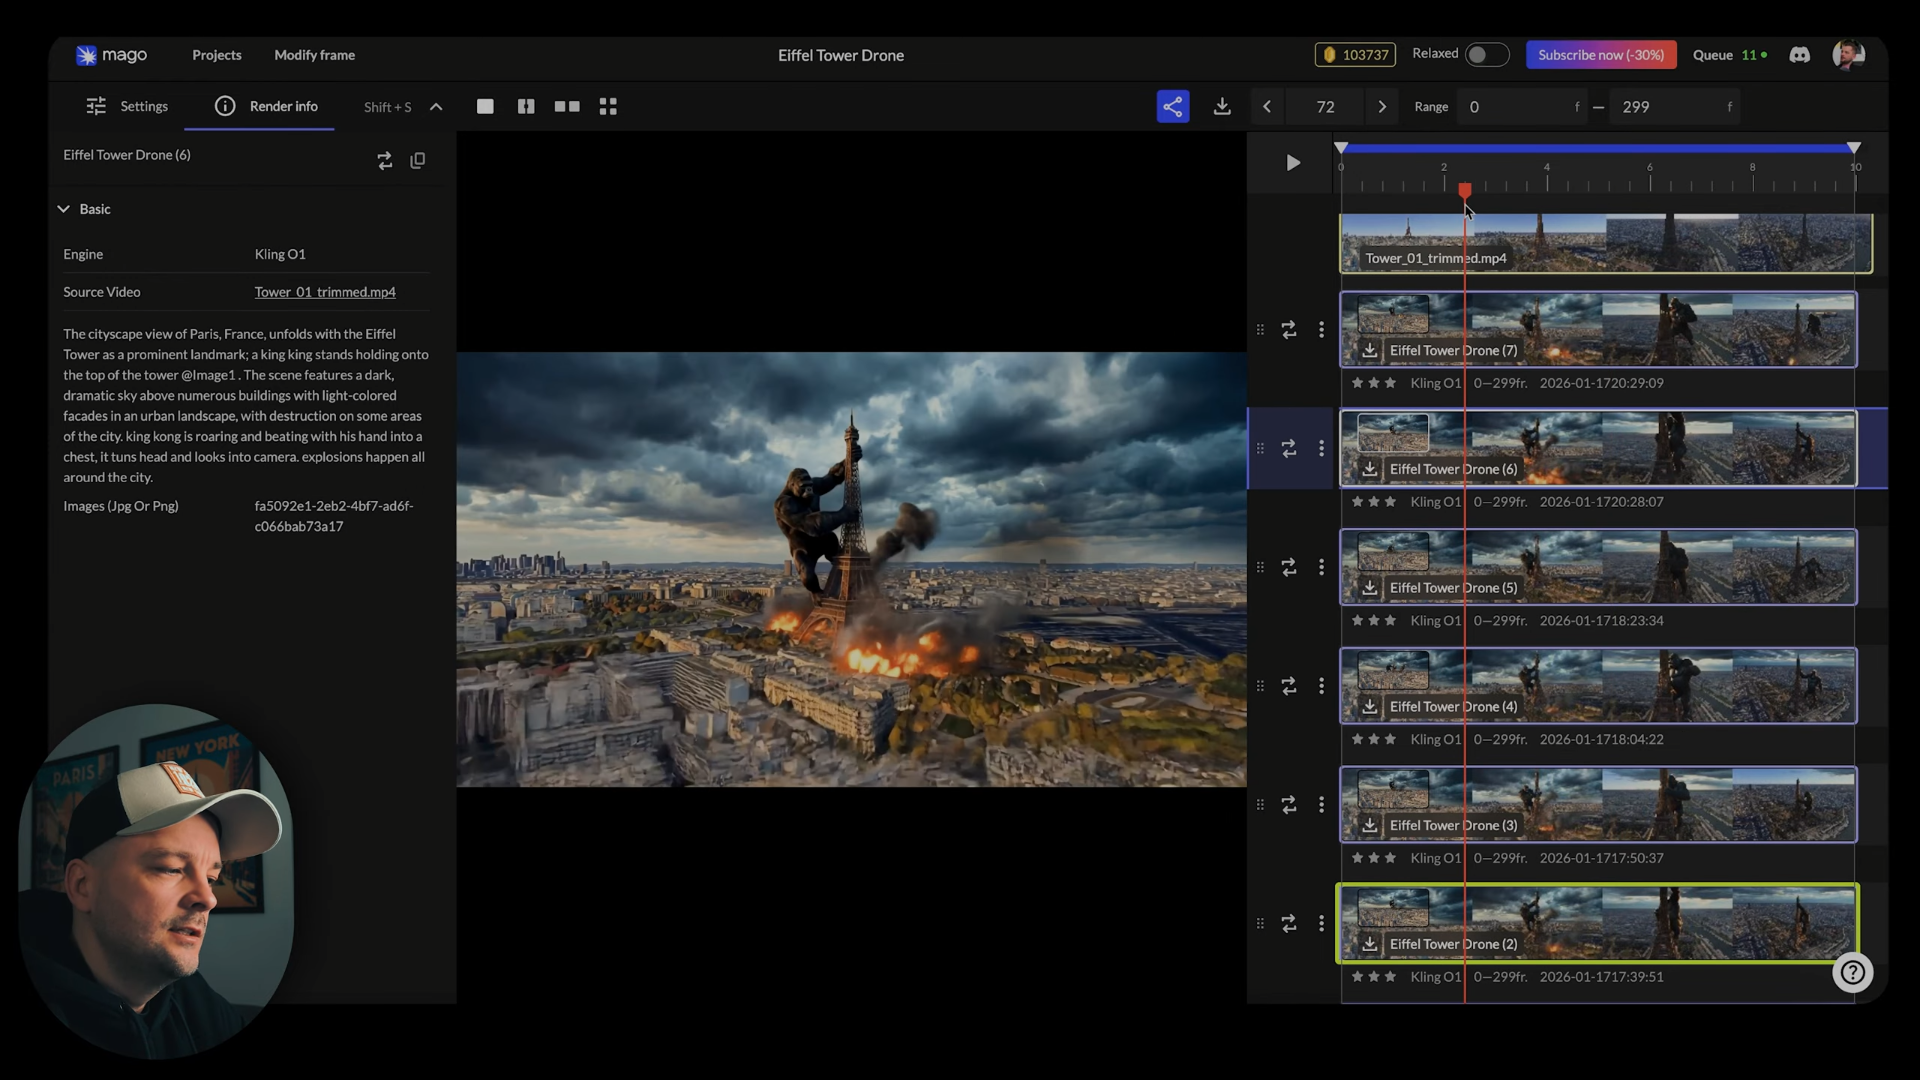Open the Tower_01_trimmed.mp4 source video link
Viewport: 1920px width, 1080px height.
tap(325, 292)
